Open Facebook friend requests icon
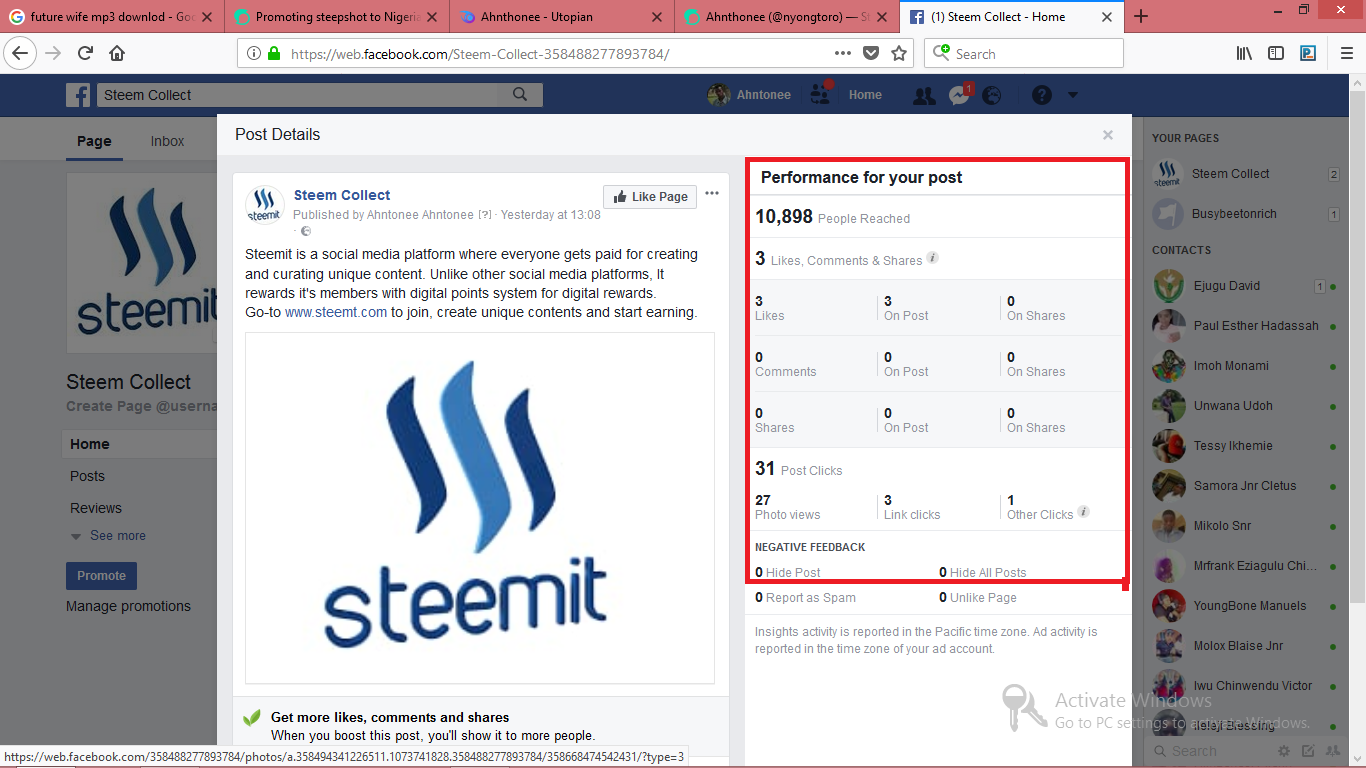The image size is (1366, 768). pyautogui.click(x=924, y=95)
